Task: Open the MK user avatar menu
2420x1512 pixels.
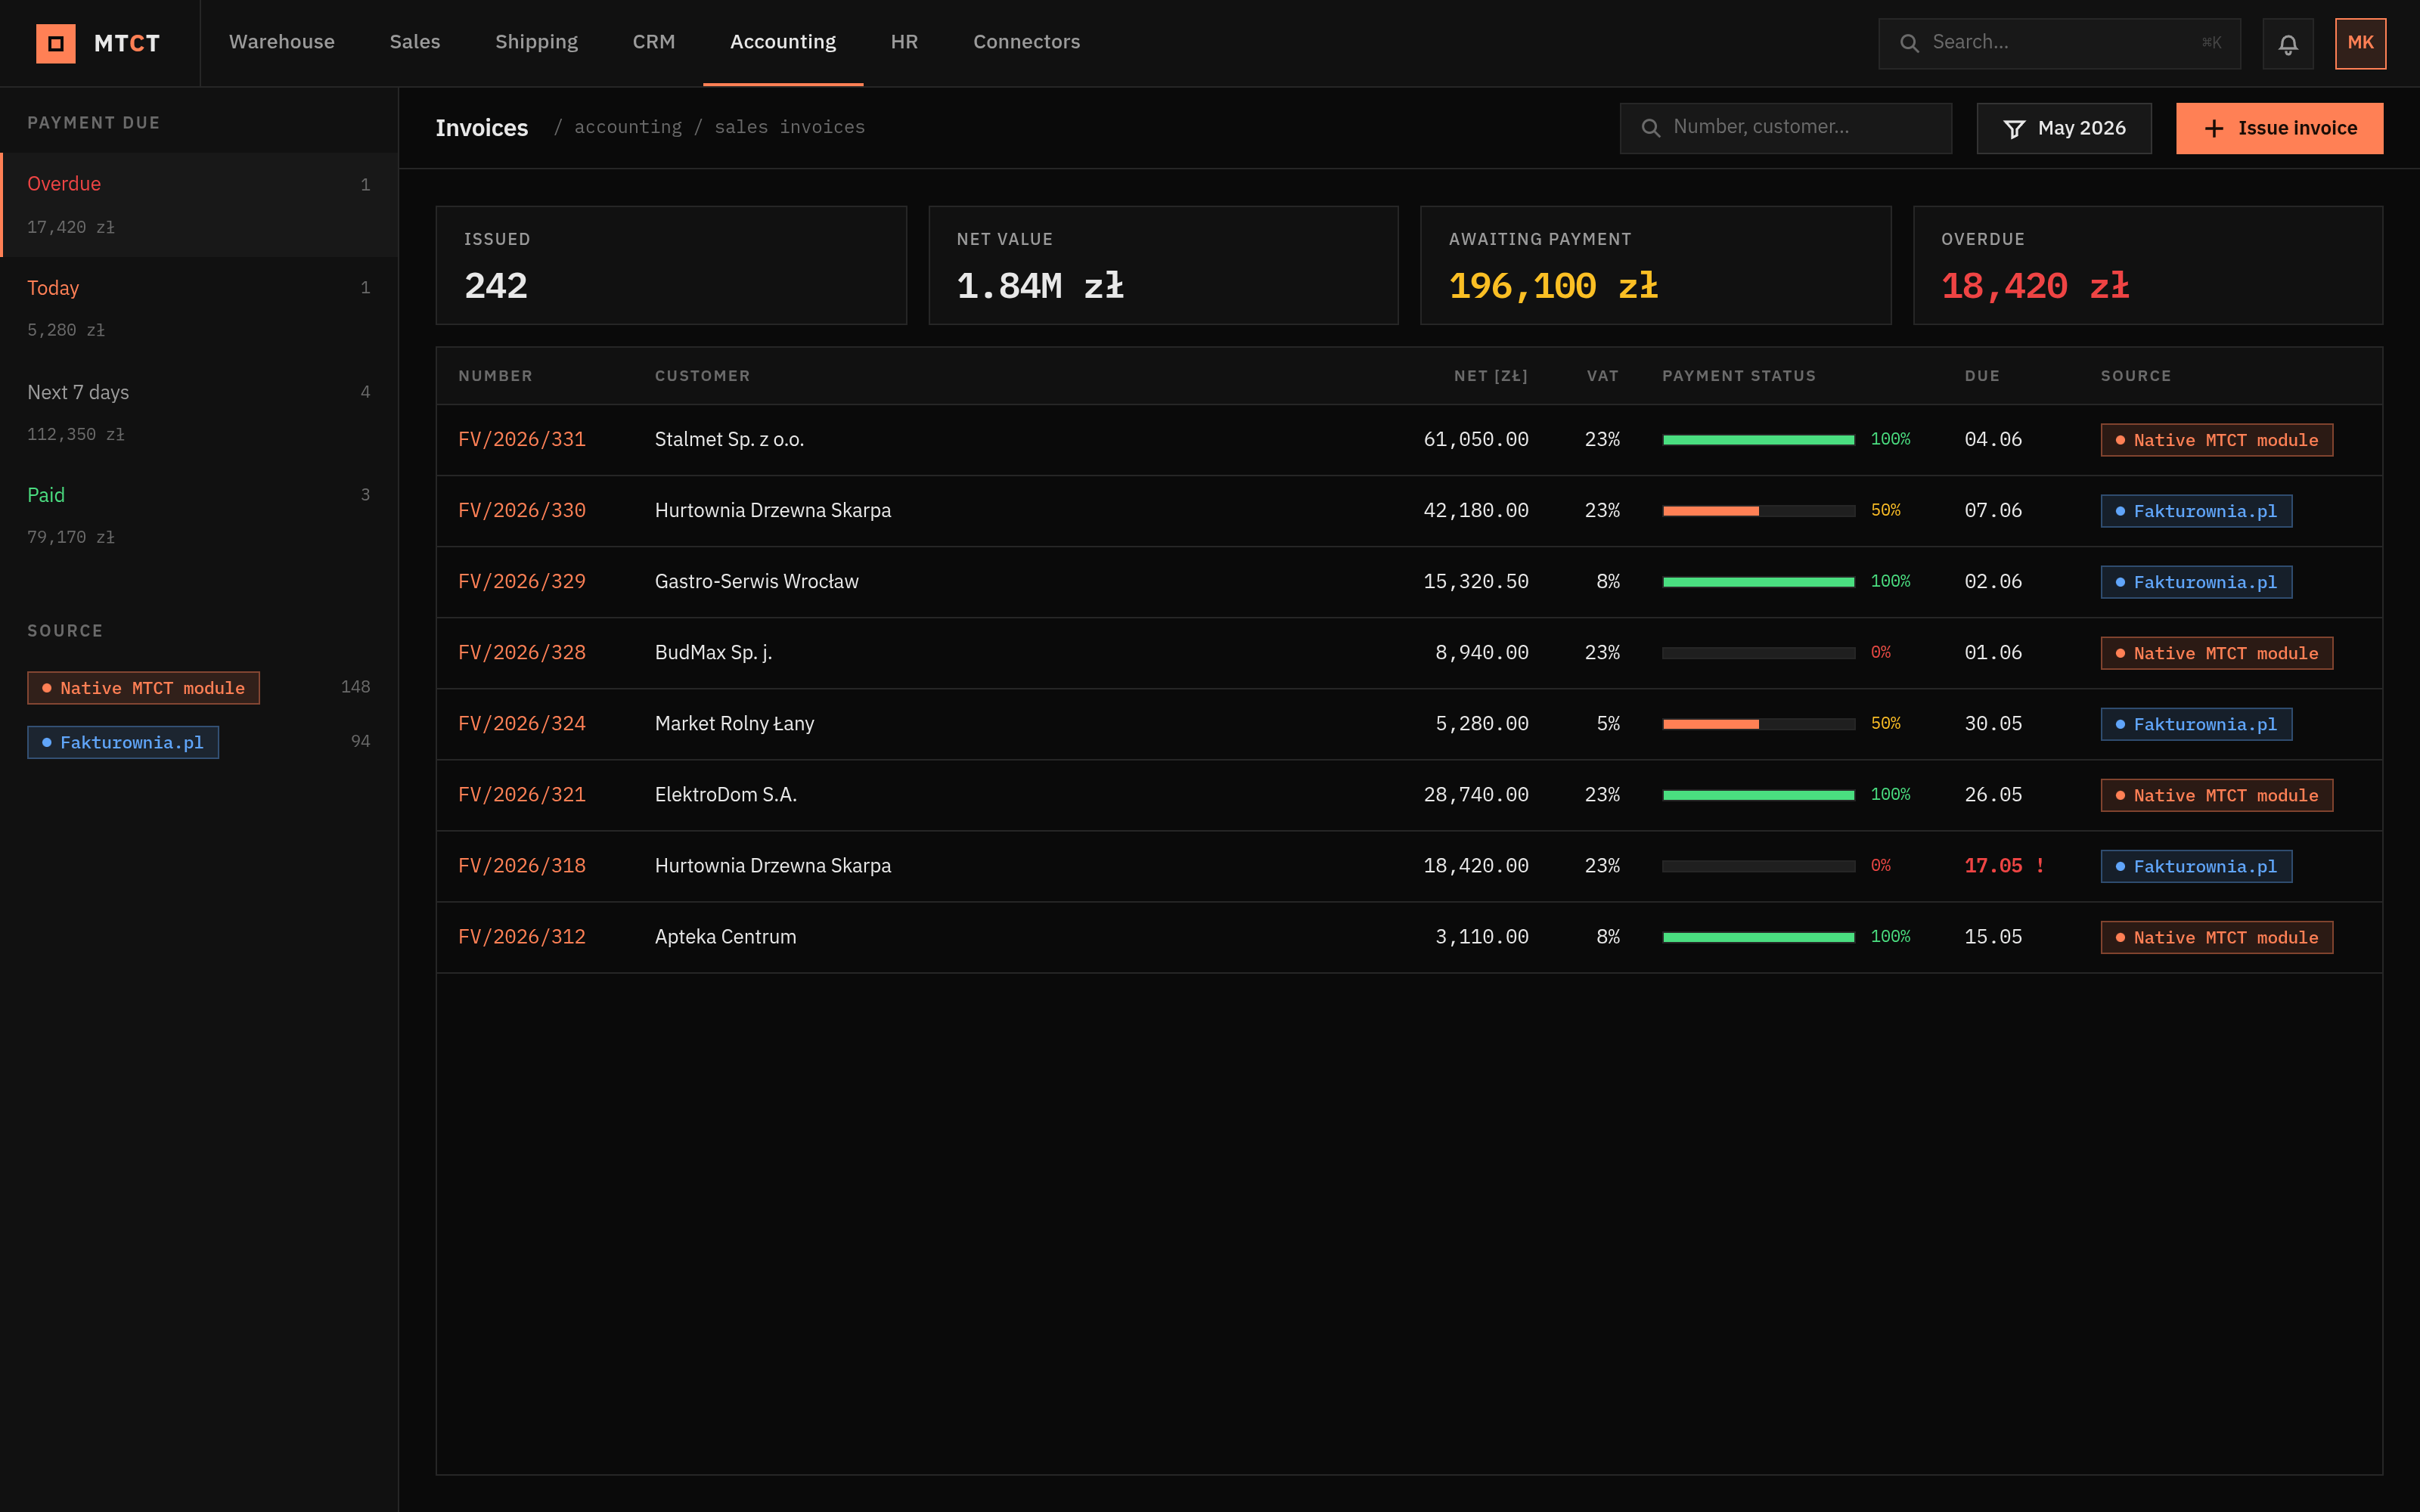Action: coord(2360,43)
